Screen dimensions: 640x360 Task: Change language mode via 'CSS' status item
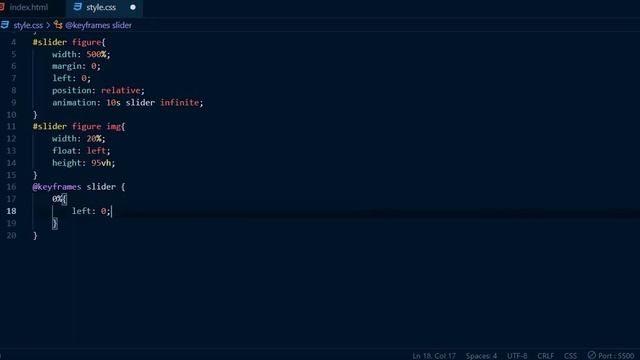point(570,356)
